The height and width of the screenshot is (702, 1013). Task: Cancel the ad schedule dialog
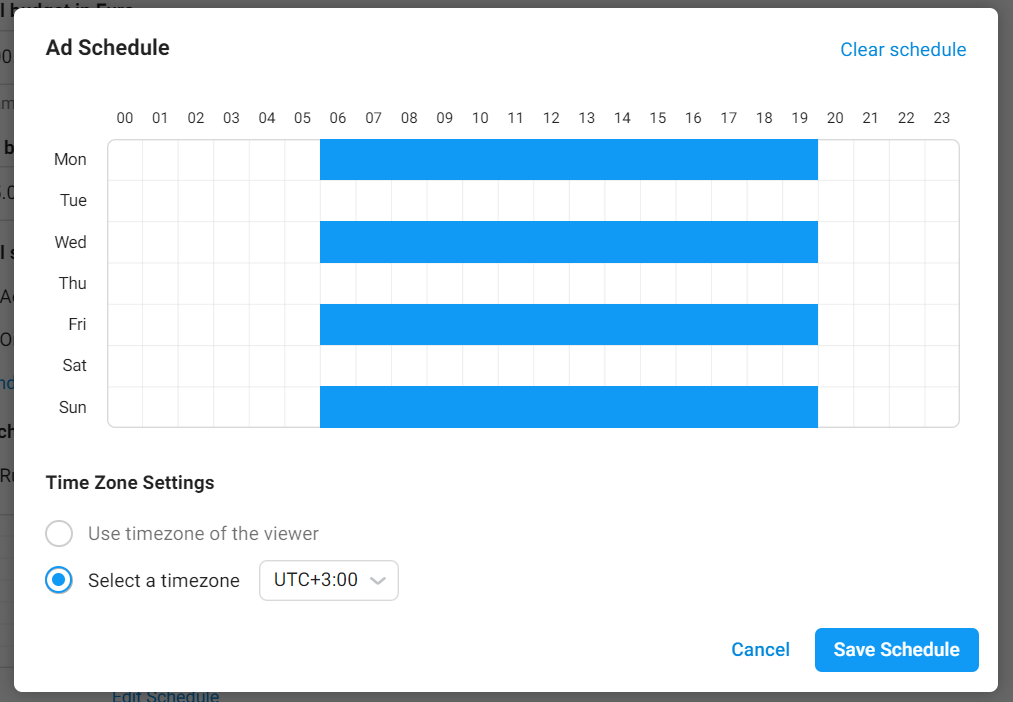[x=760, y=650]
